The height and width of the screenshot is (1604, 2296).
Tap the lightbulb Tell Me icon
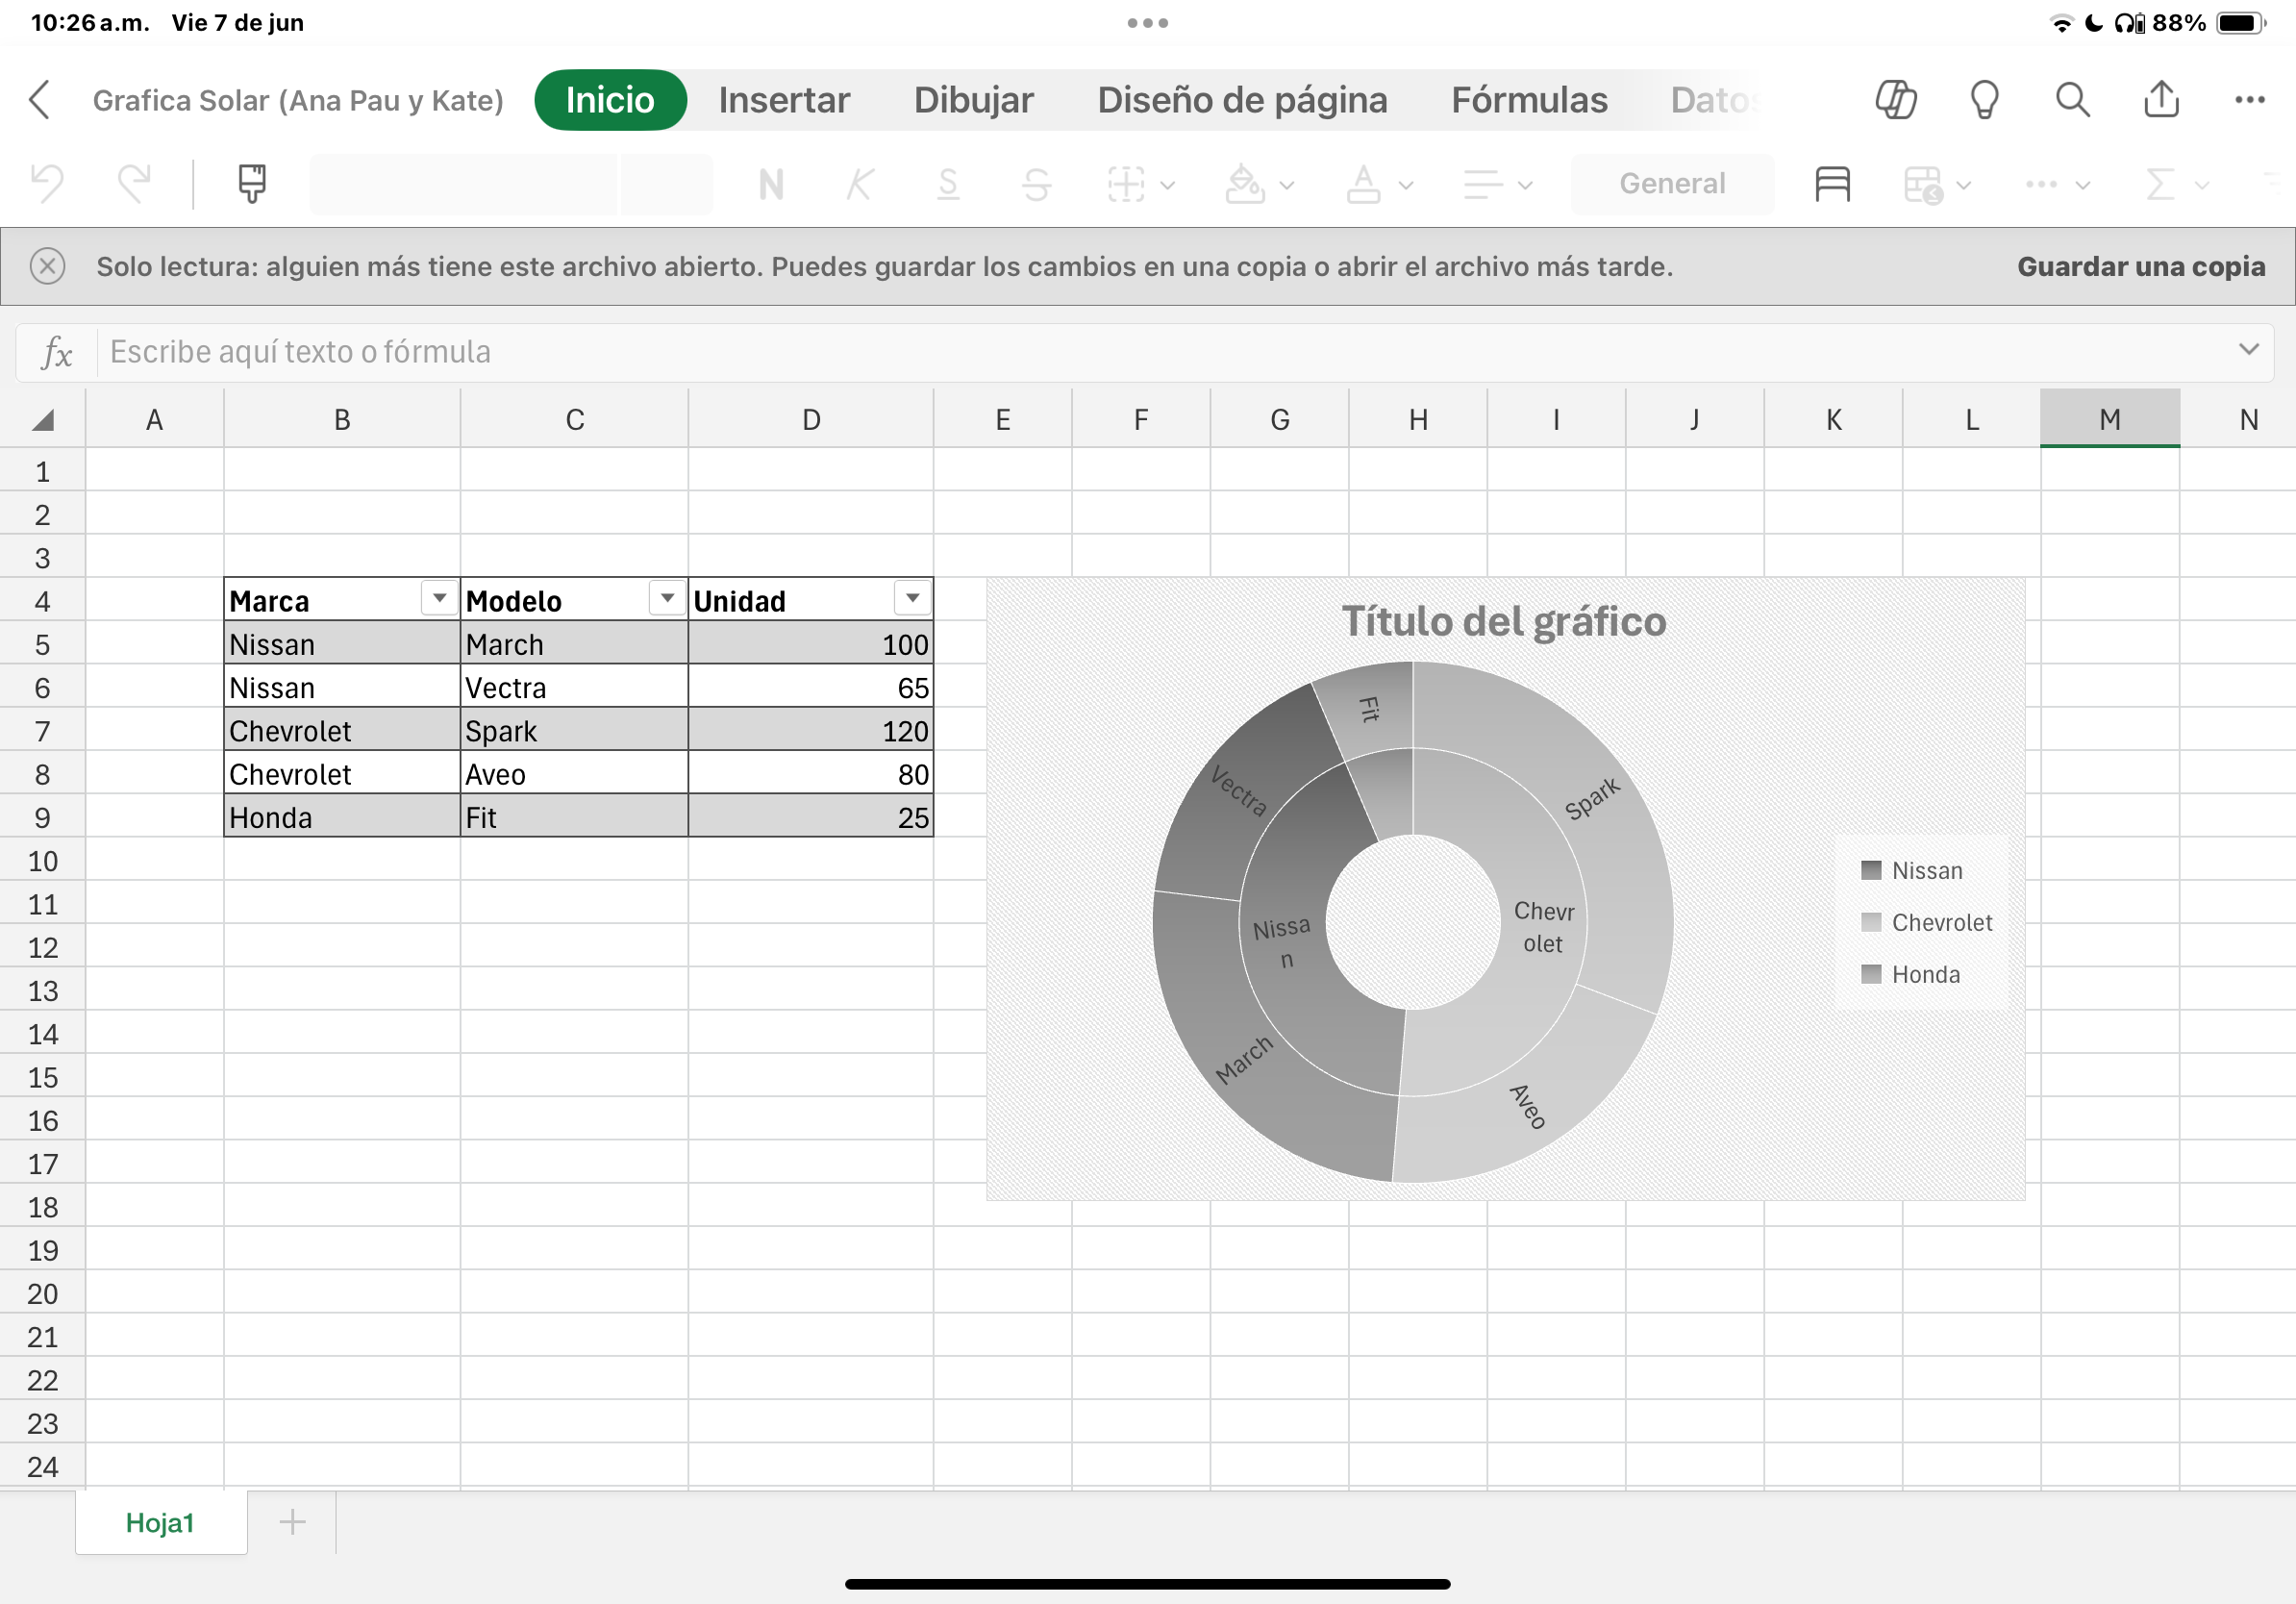click(1984, 100)
